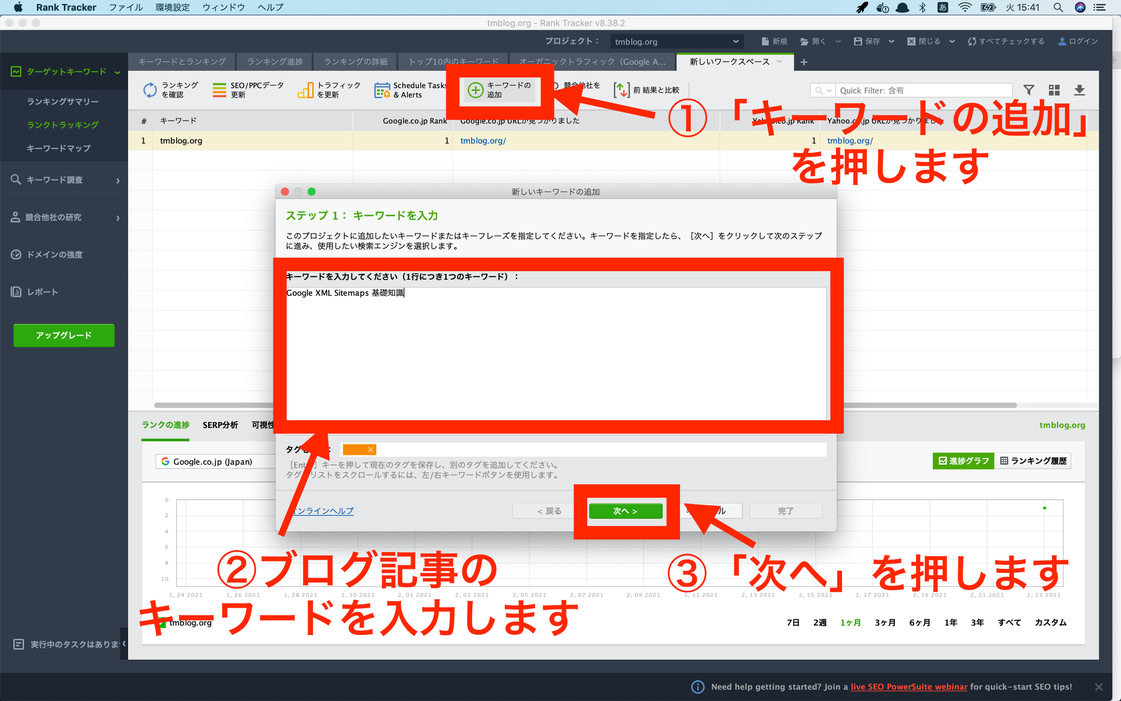The height and width of the screenshot is (701, 1121).
Task: Click the 新規 new project icon
Action: [765, 41]
